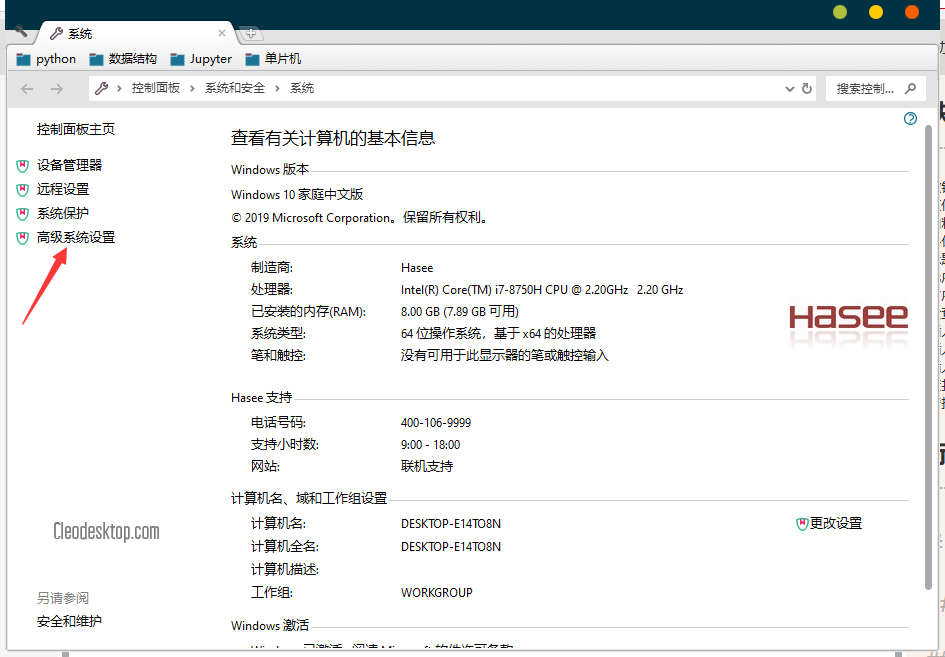
Task: Select 系统 in the breadcrumb
Action: (302, 88)
